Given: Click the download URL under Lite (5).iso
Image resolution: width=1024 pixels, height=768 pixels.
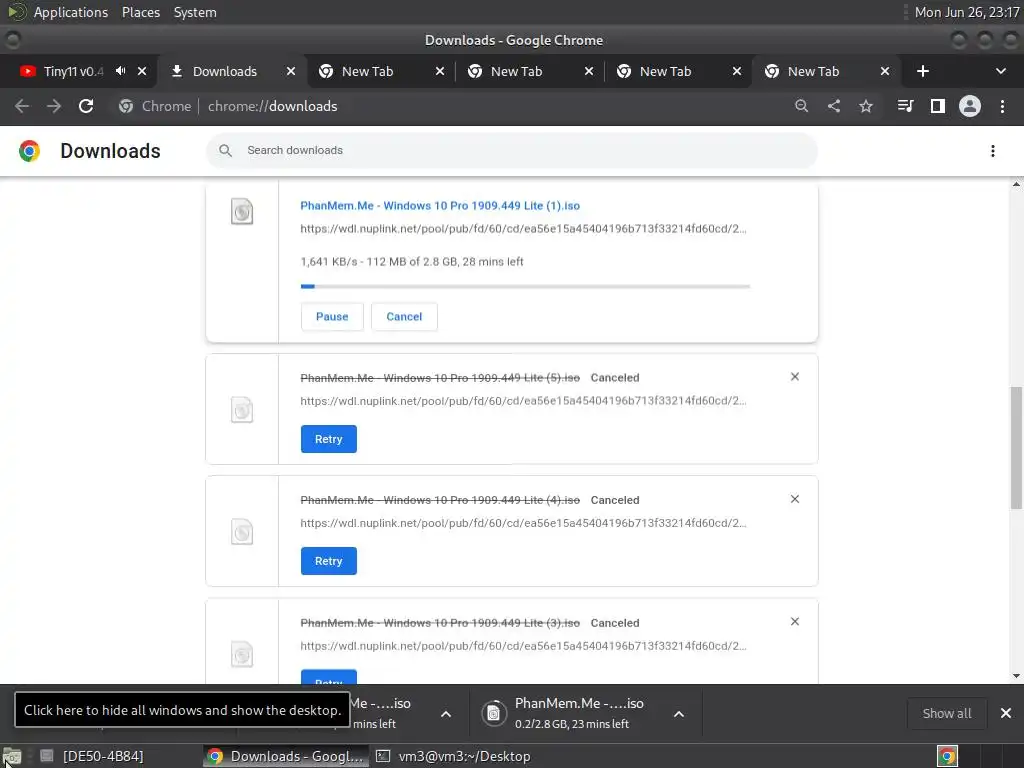Looking at the screenshot, I should point(523,401).
